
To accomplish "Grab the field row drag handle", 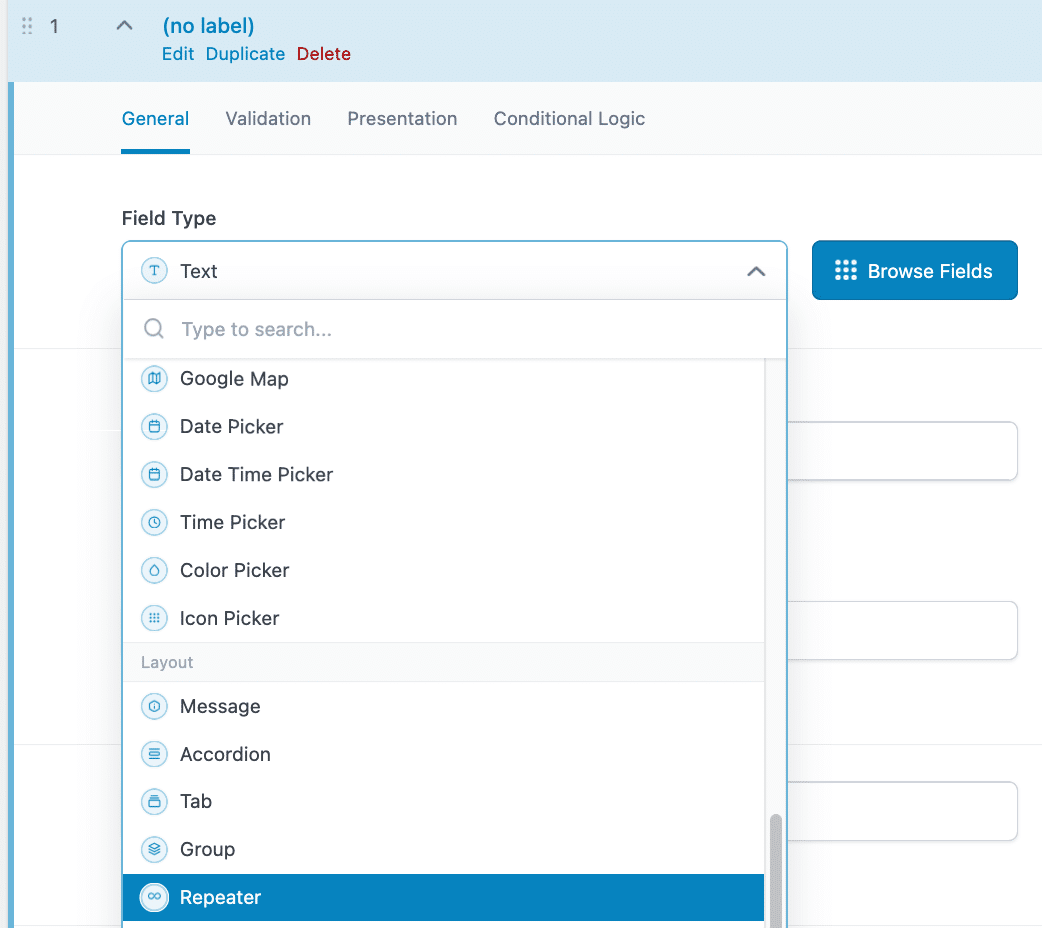I will 27,26.
